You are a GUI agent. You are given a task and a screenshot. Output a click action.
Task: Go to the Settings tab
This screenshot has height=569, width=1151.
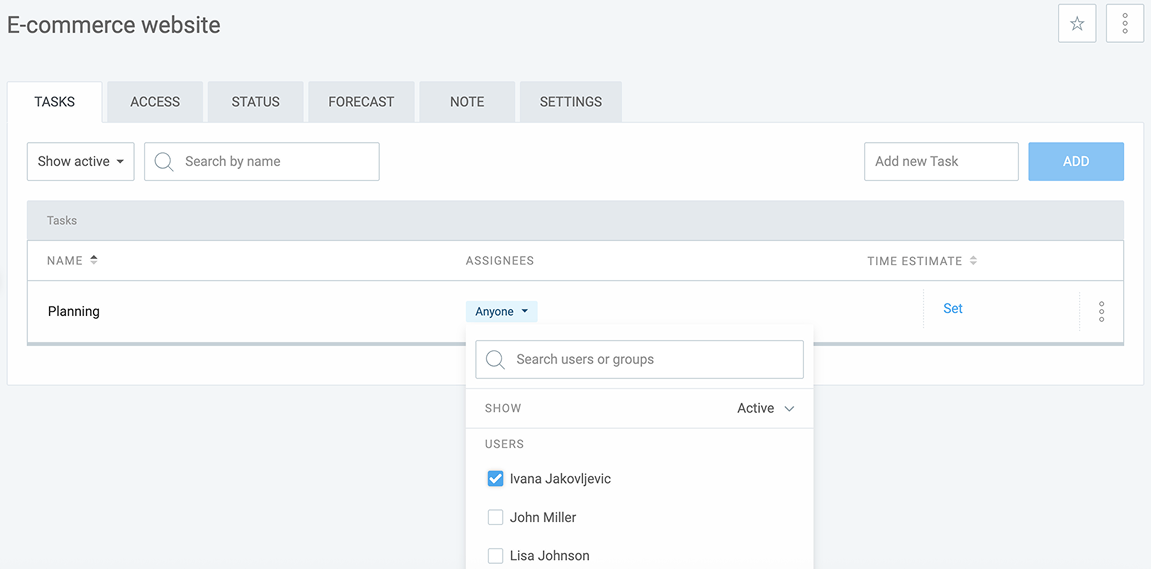570,102
